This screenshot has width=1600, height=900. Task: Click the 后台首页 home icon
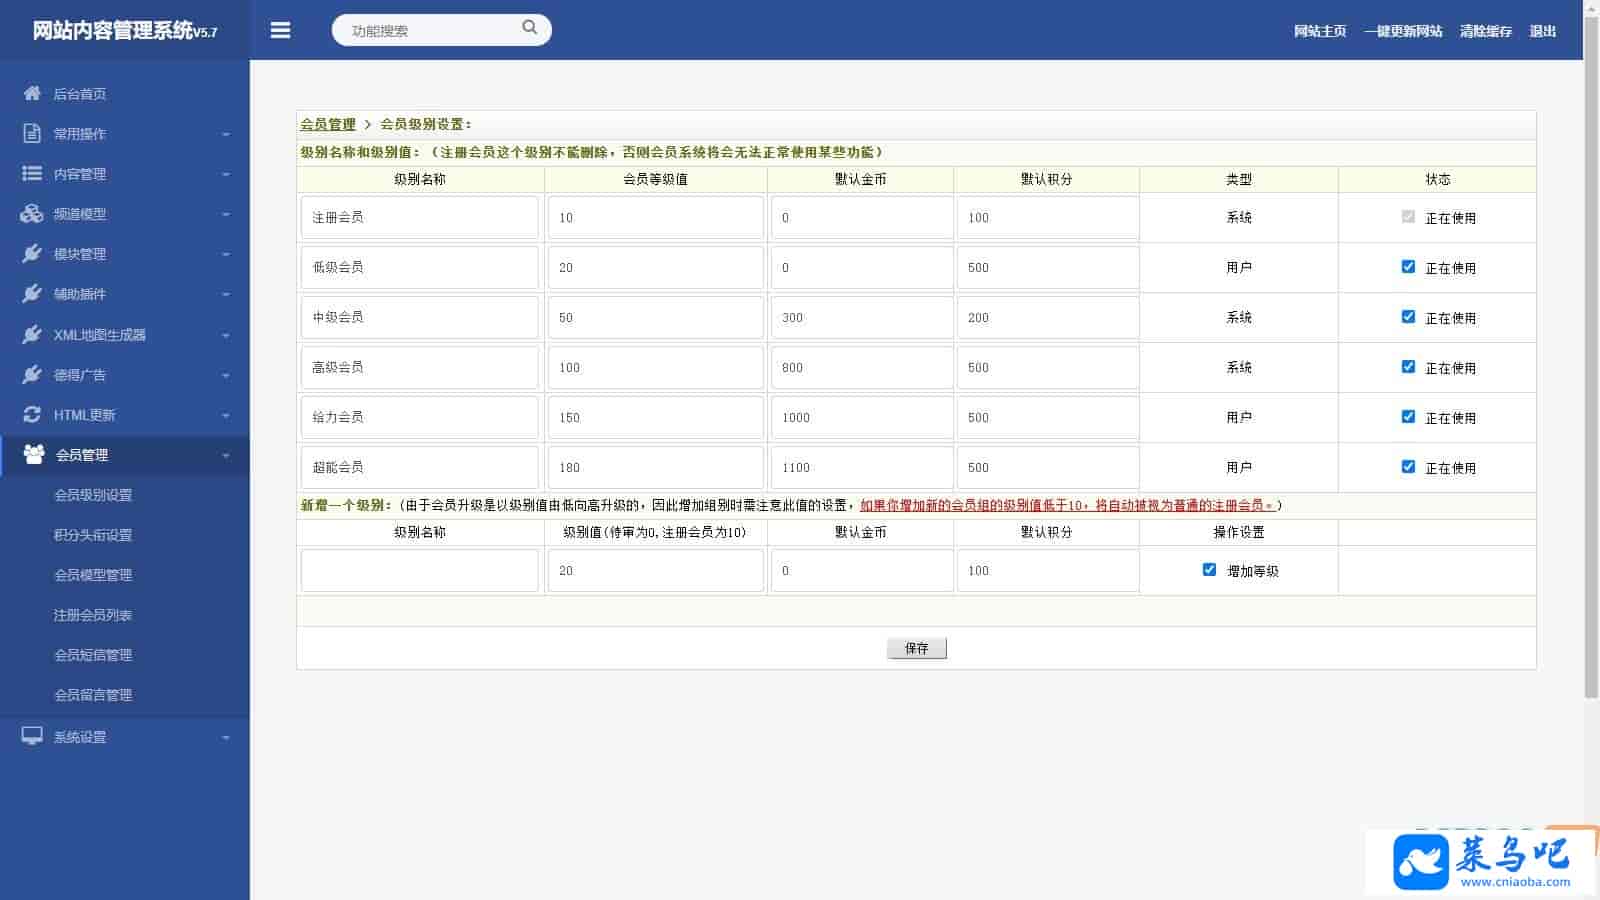(x=32, y=93)
